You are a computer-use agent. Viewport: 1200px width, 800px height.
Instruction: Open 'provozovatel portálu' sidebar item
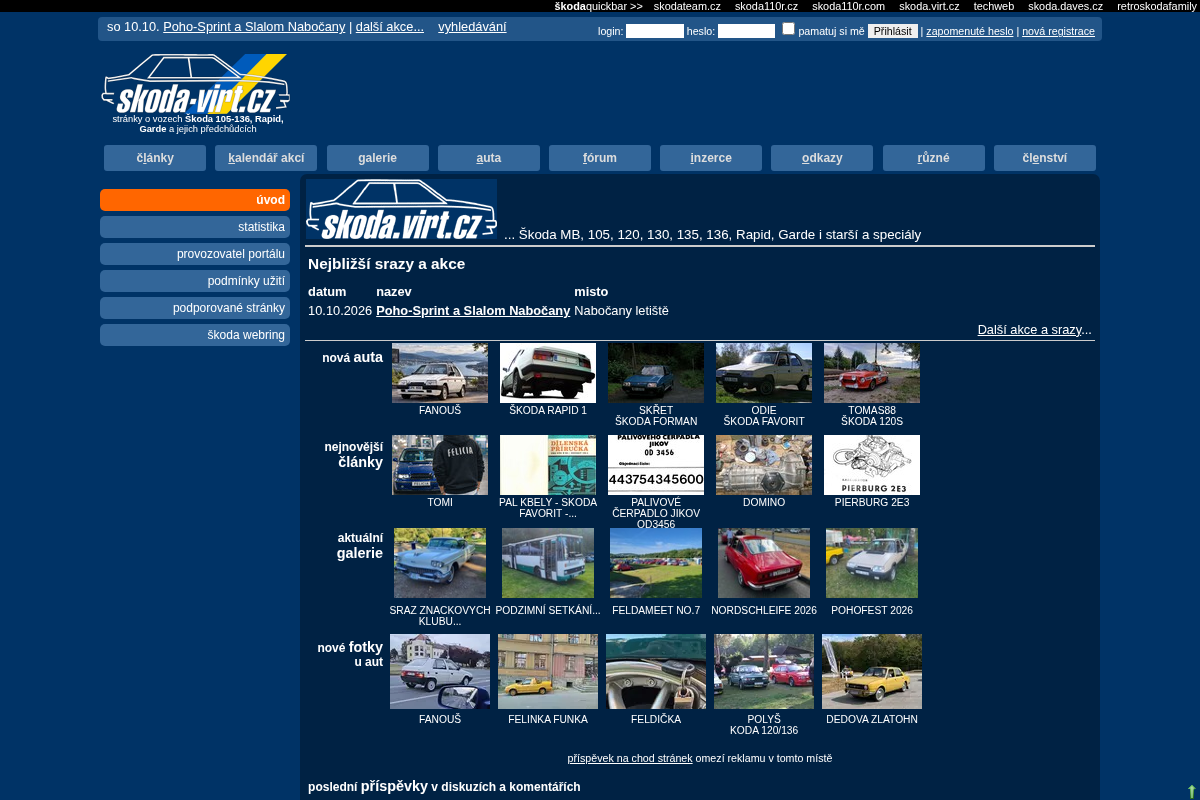pyautogui.click(x=195, y=254)
